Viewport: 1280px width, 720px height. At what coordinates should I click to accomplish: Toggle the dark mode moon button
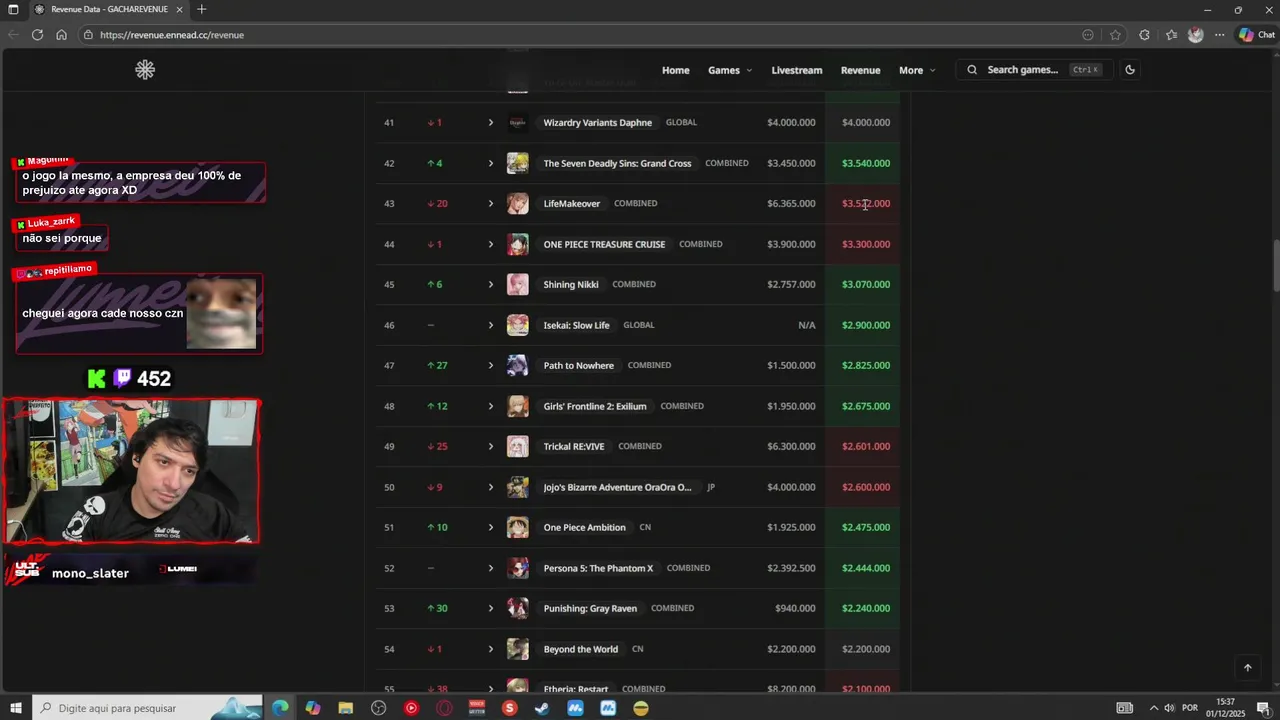(x=1130, y=70)
